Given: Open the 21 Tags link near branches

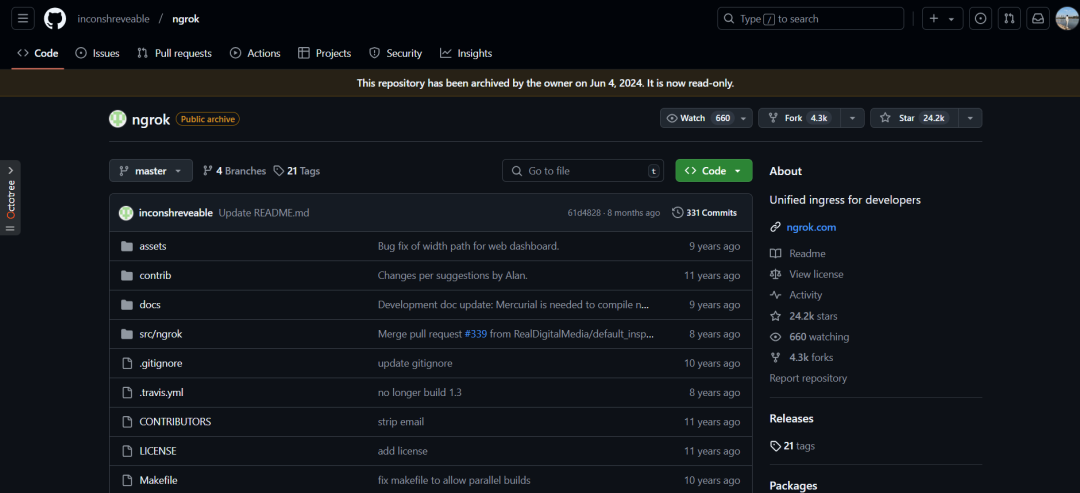Looking at the screenshot, I should [x=296, y=171].
